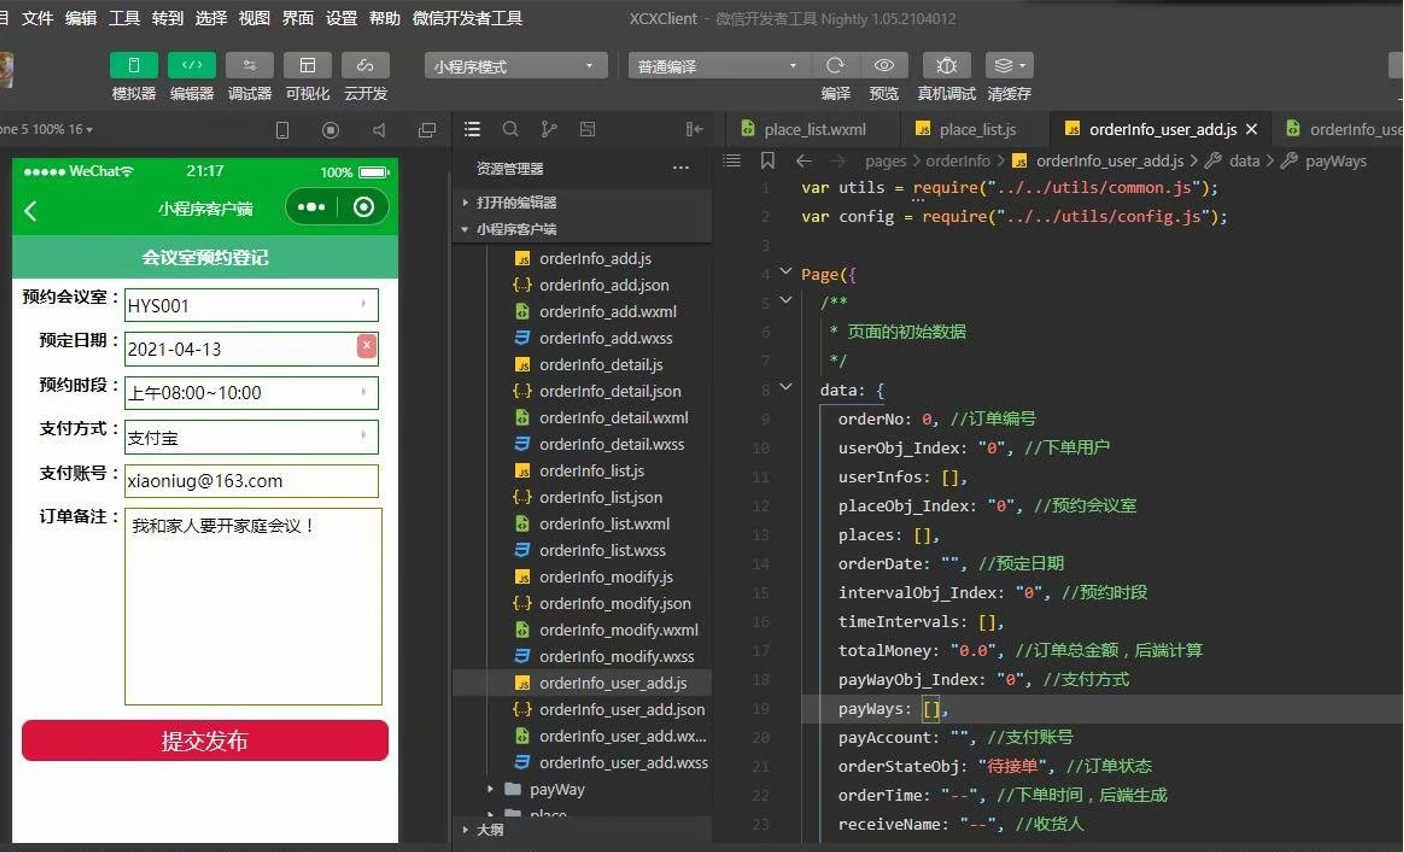This screenshot has height=852, width=1404.
Task: Open the Search icon in sidebar
Action: click(510, 129)
